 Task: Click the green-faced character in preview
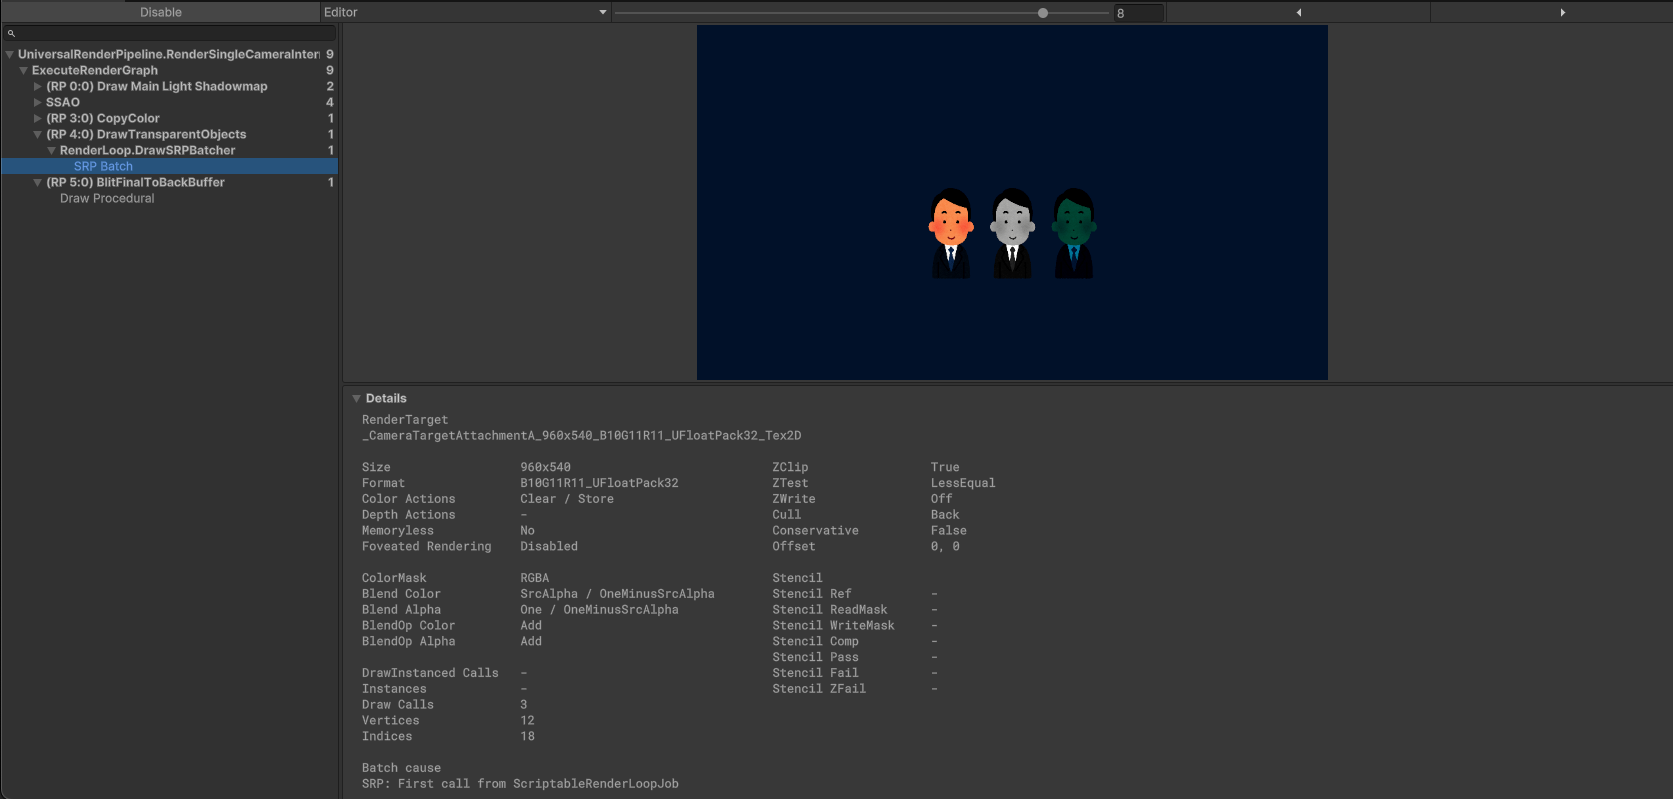(1074, 233)
